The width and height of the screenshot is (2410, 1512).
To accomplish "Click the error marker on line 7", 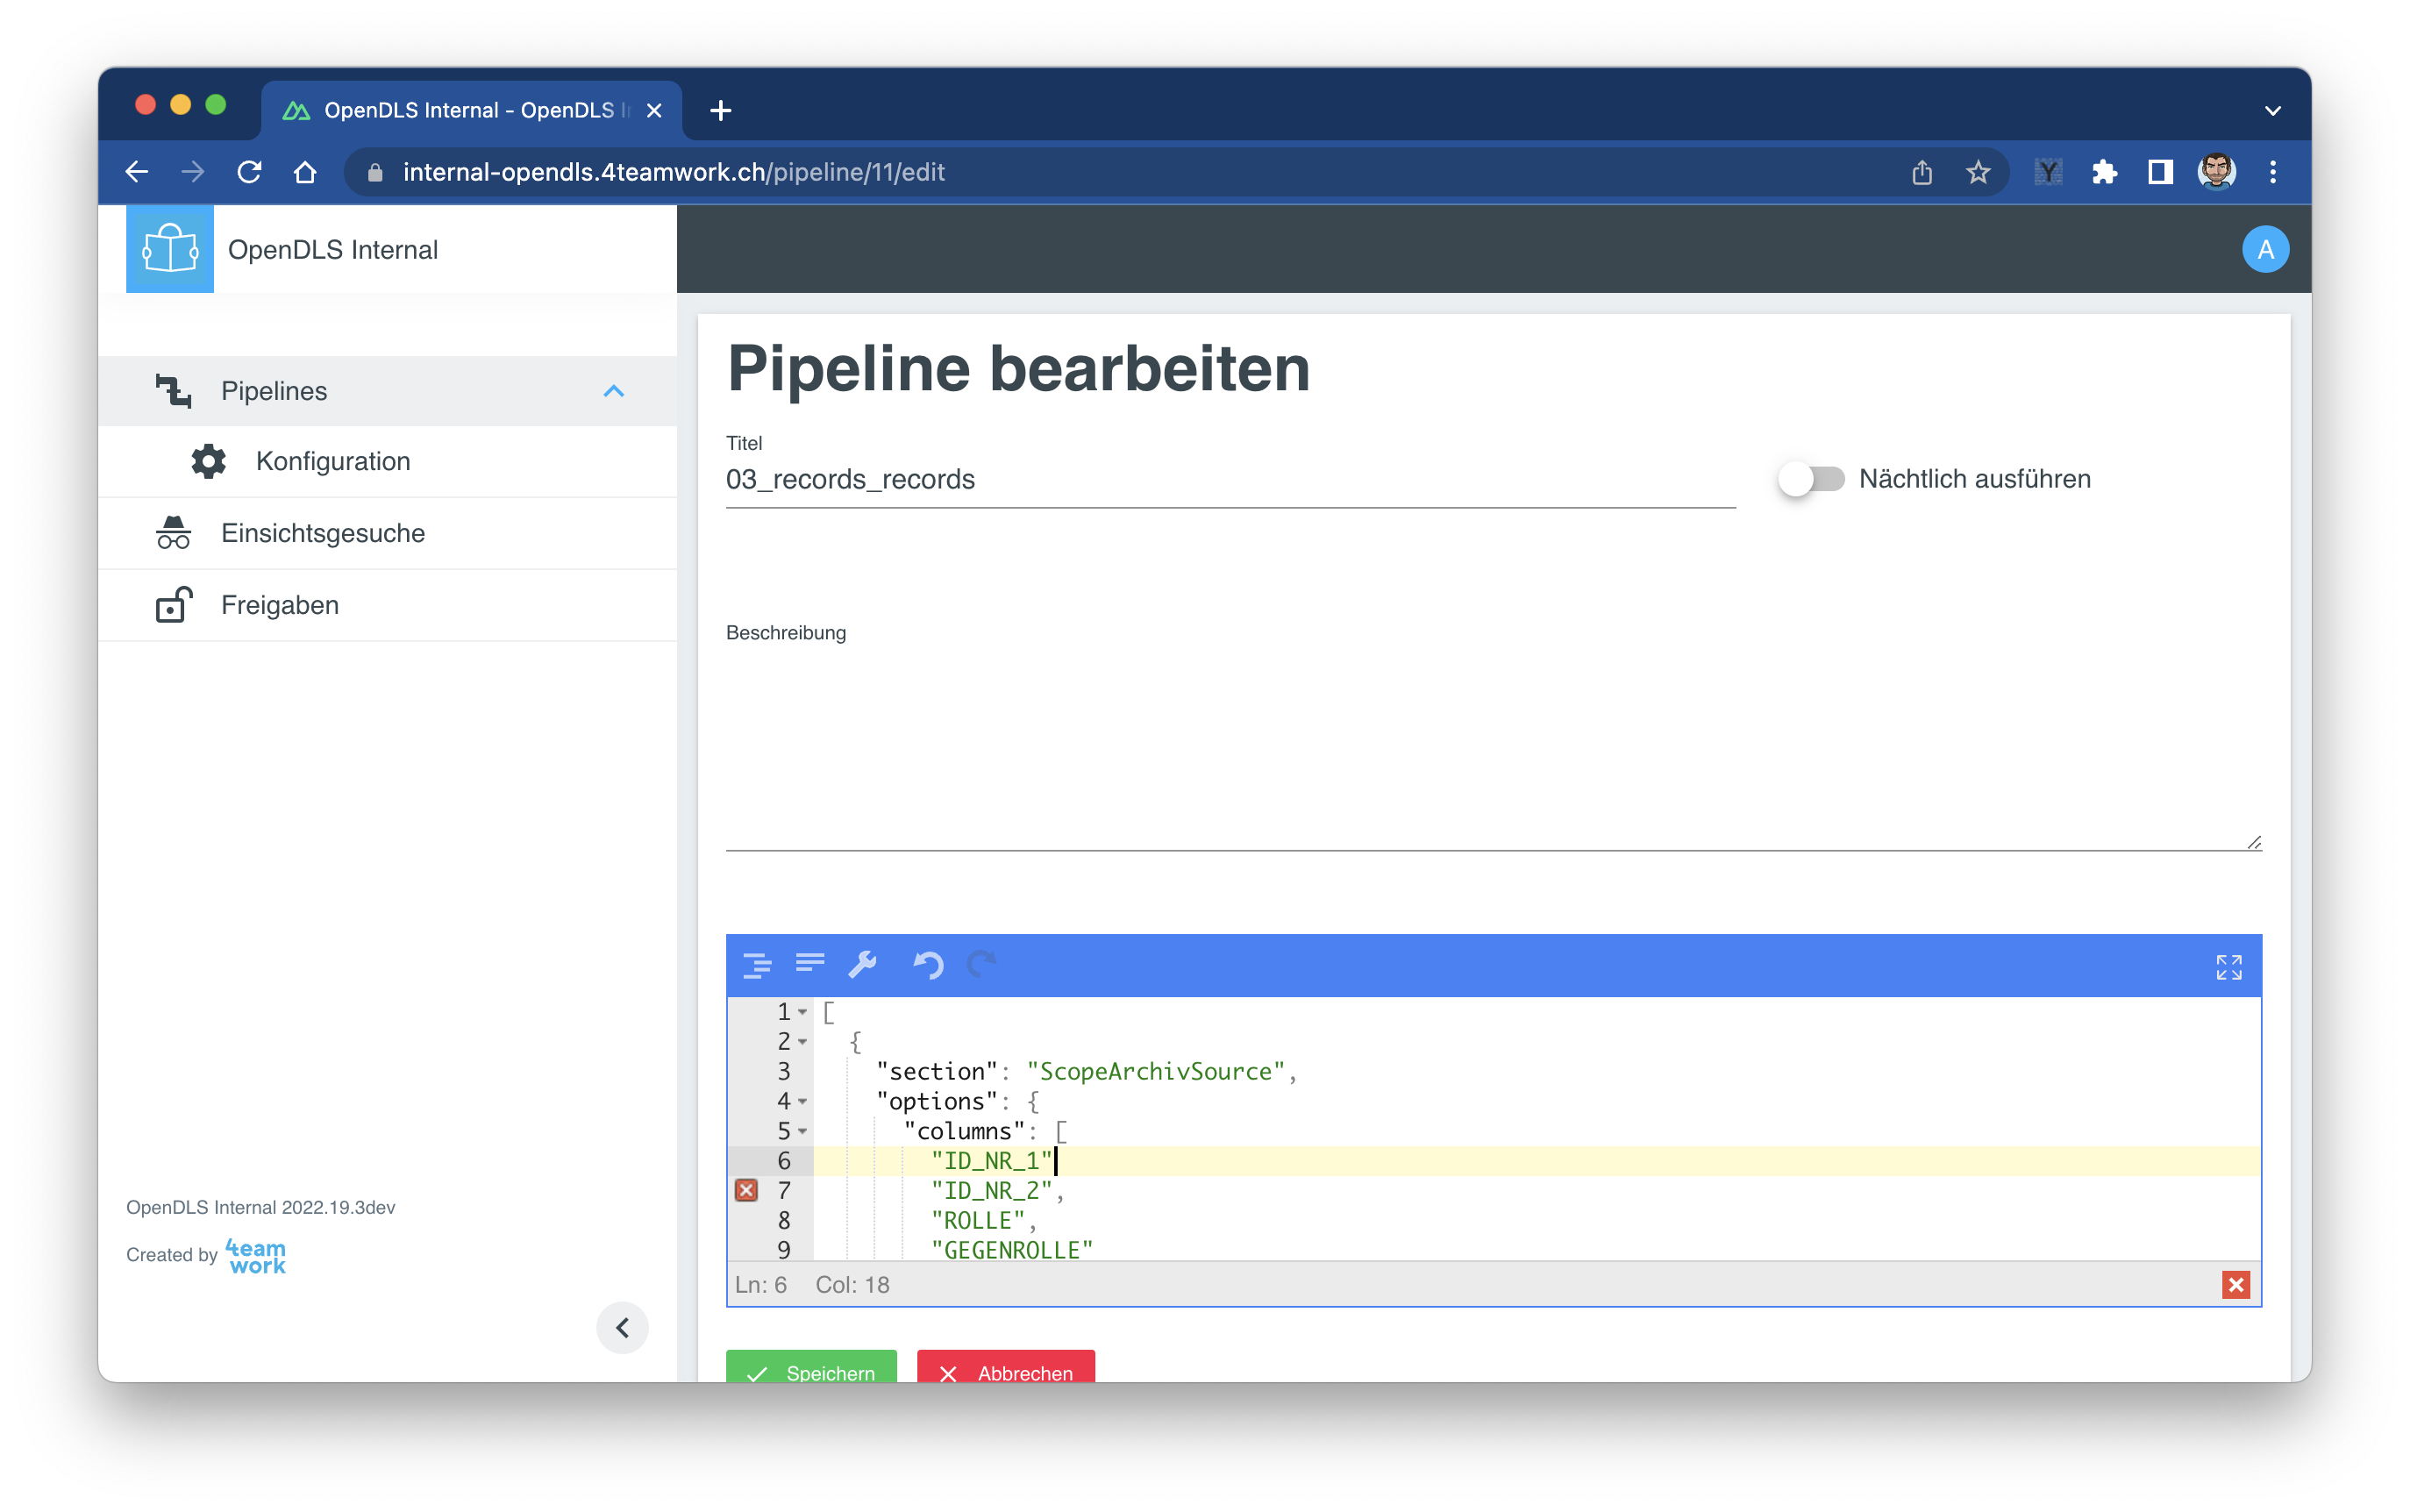I will (746, 1190).
